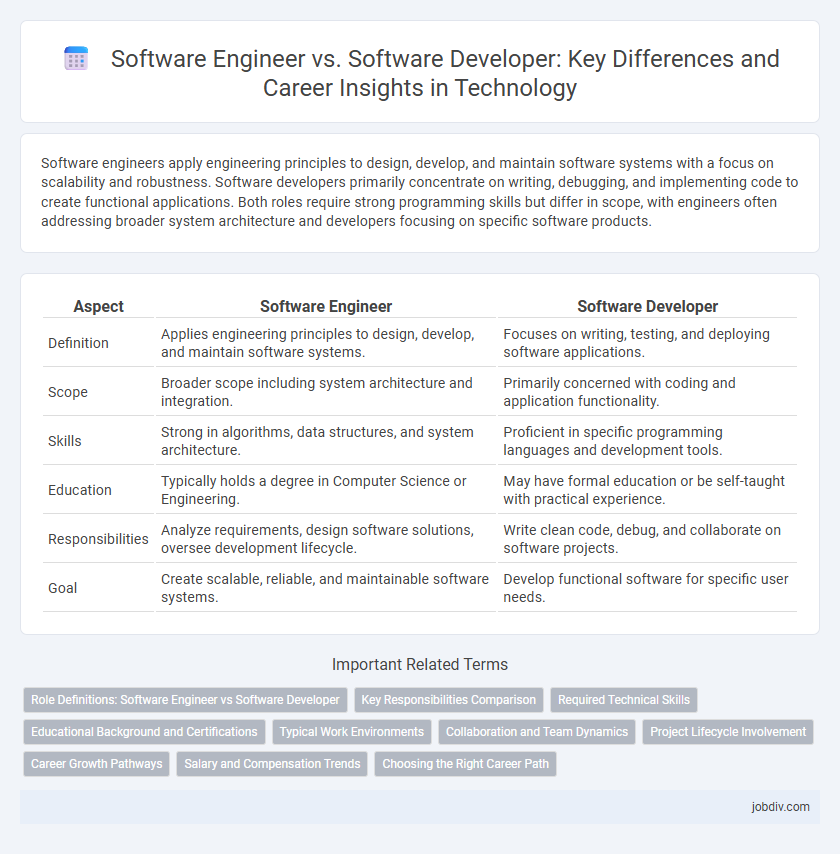The image size is (840, 854).
Task: Click the calendar icon beside the title
Action: pyautogui.click(x=76, y=59)
